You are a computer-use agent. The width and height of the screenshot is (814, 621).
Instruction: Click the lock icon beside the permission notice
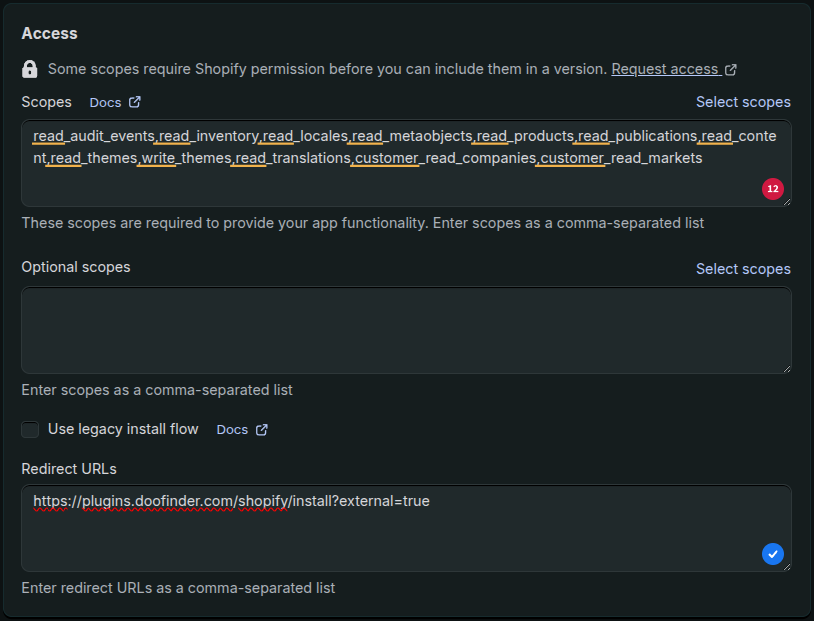28,69
